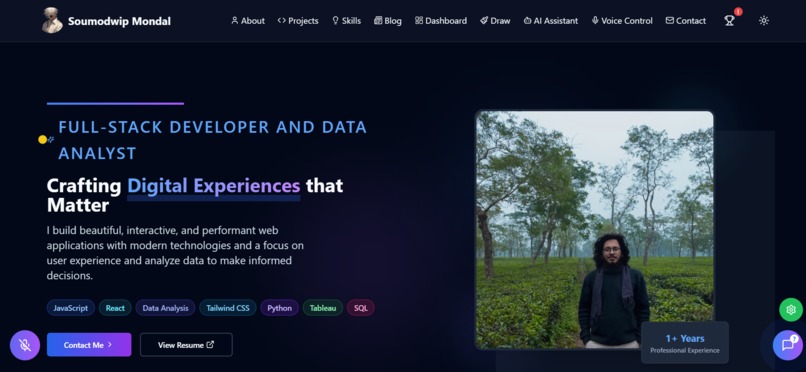Click the muted microphone floating button
Image resolution: width=806 pixels, height=372 pixels.
click(25, 345)
